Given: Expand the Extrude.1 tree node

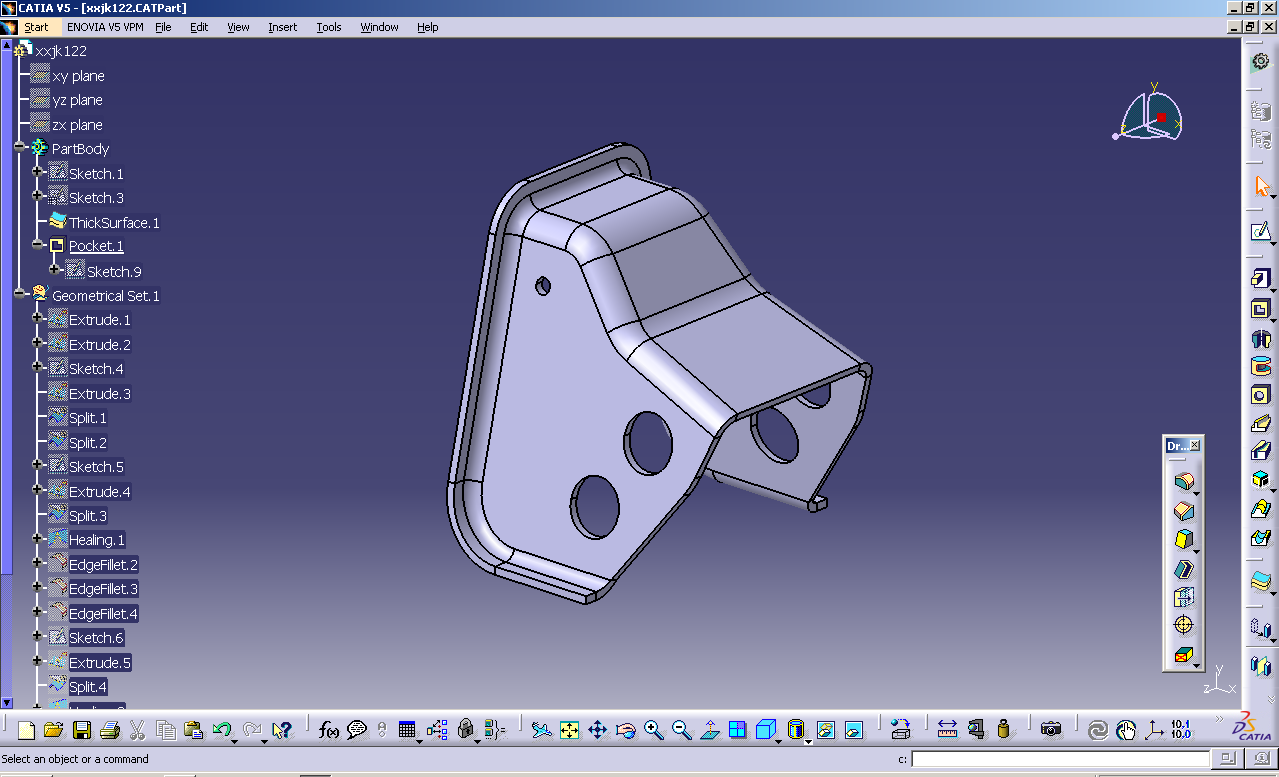Looking at the screenshot, I should click(37, 319).
